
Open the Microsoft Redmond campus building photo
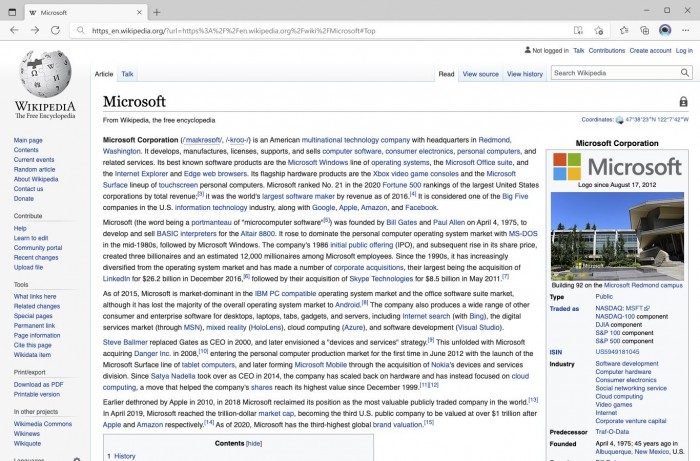tap(617, 237)
